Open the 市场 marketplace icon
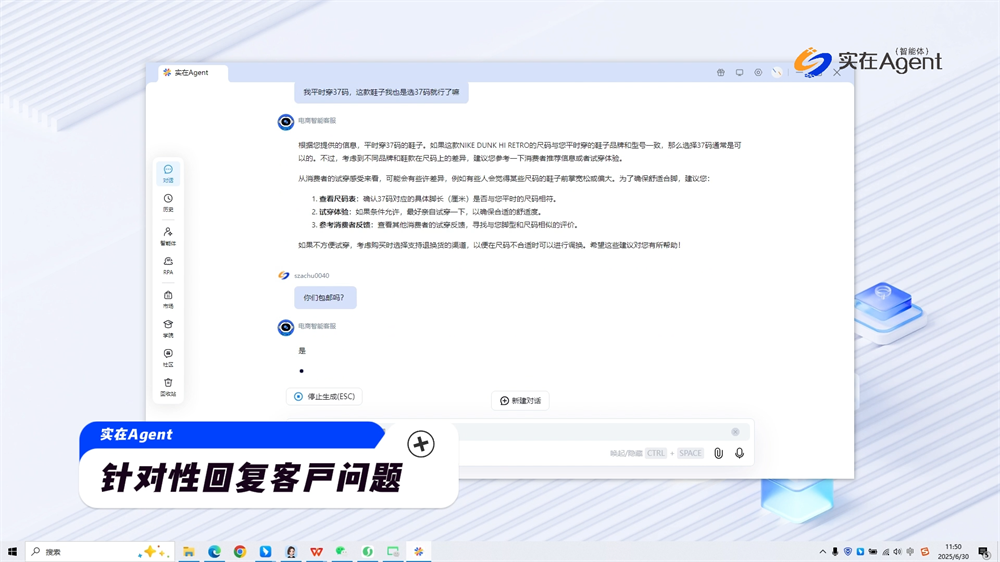Screen dimensions: 1000x562 (x=168, y=298)
